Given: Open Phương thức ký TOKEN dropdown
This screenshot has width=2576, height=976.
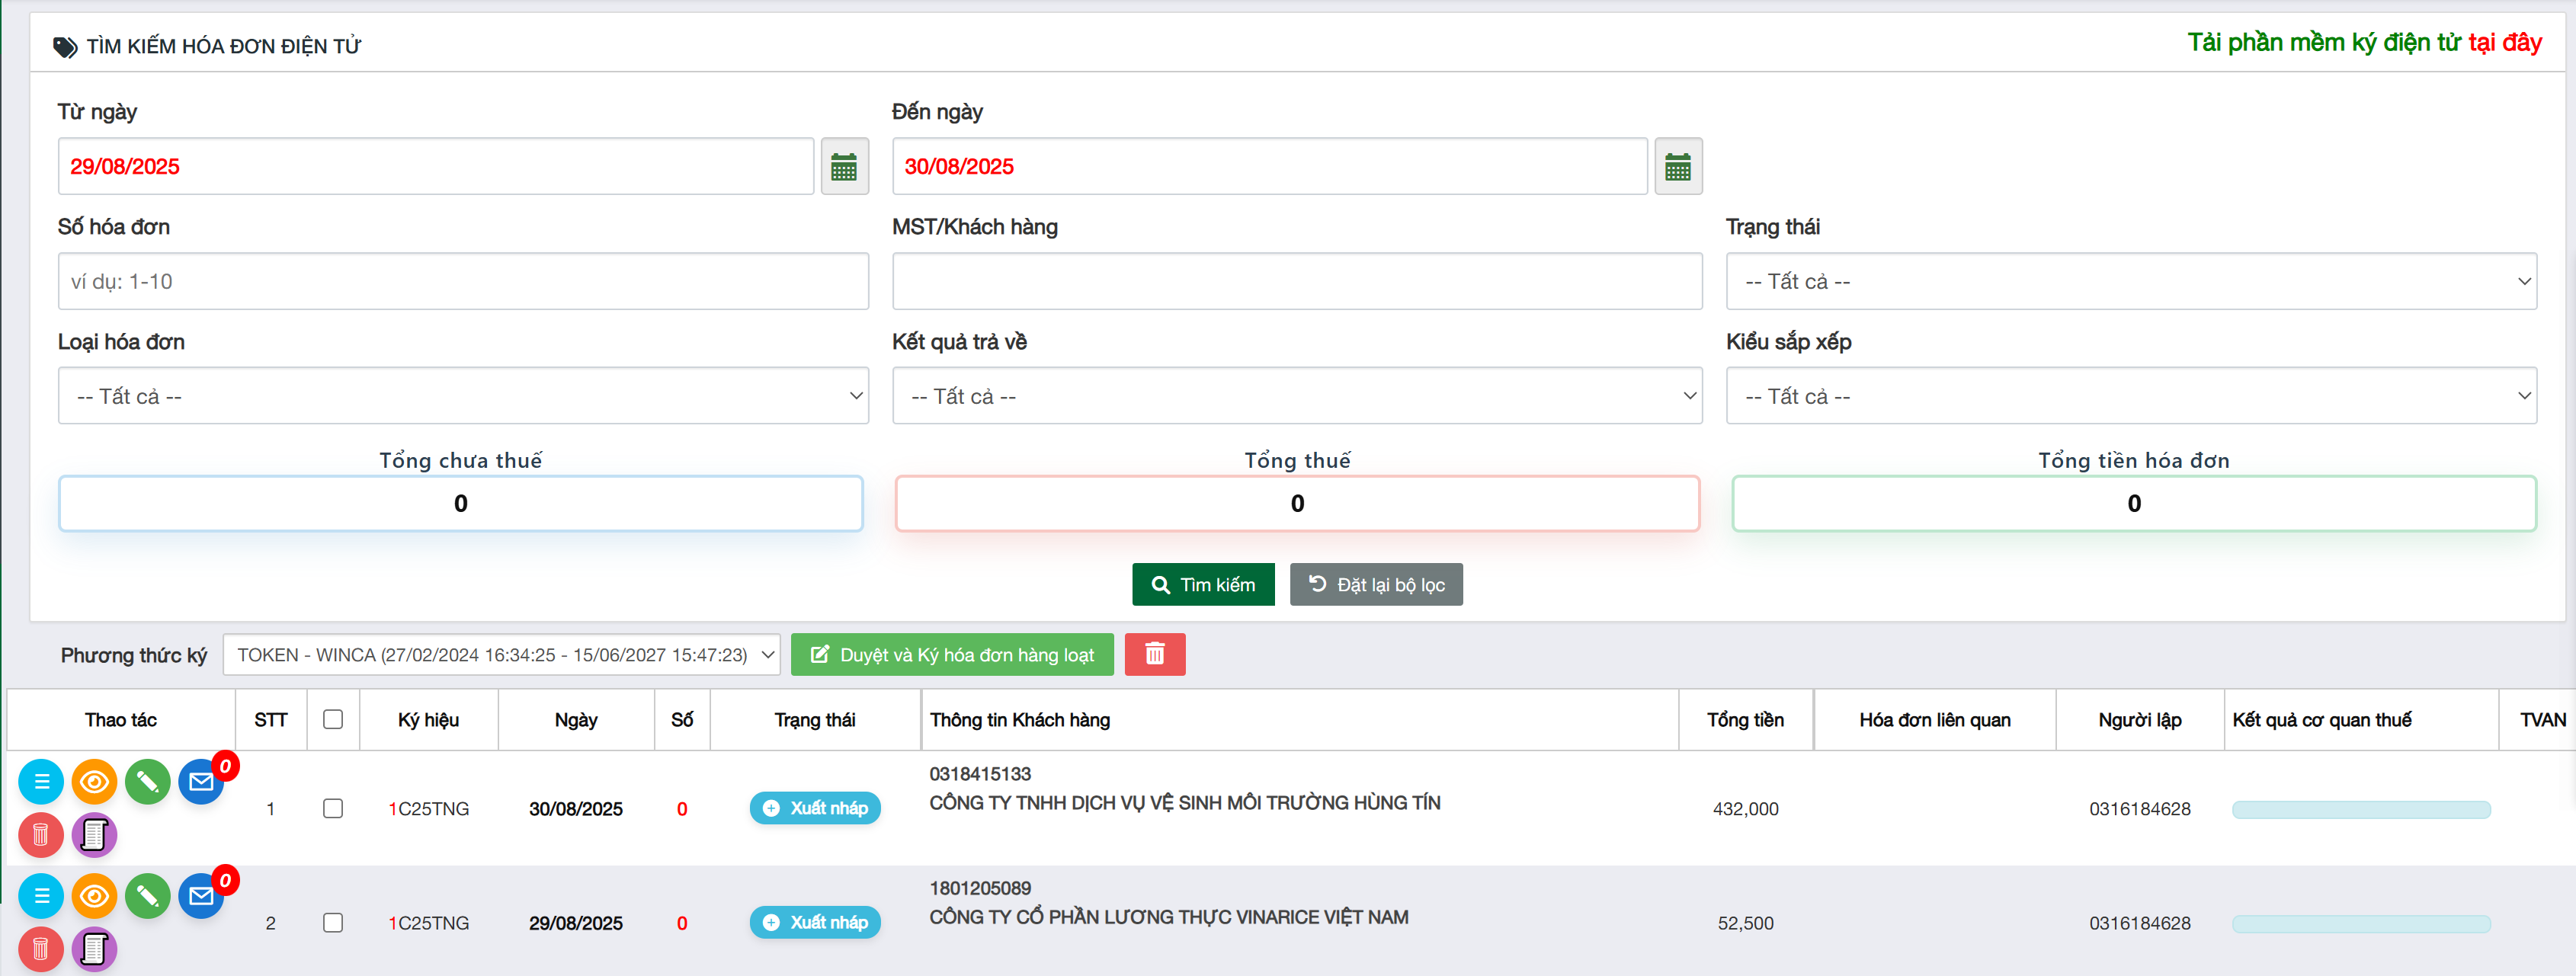Looking at the screenshot, I should tap(501, 654).
